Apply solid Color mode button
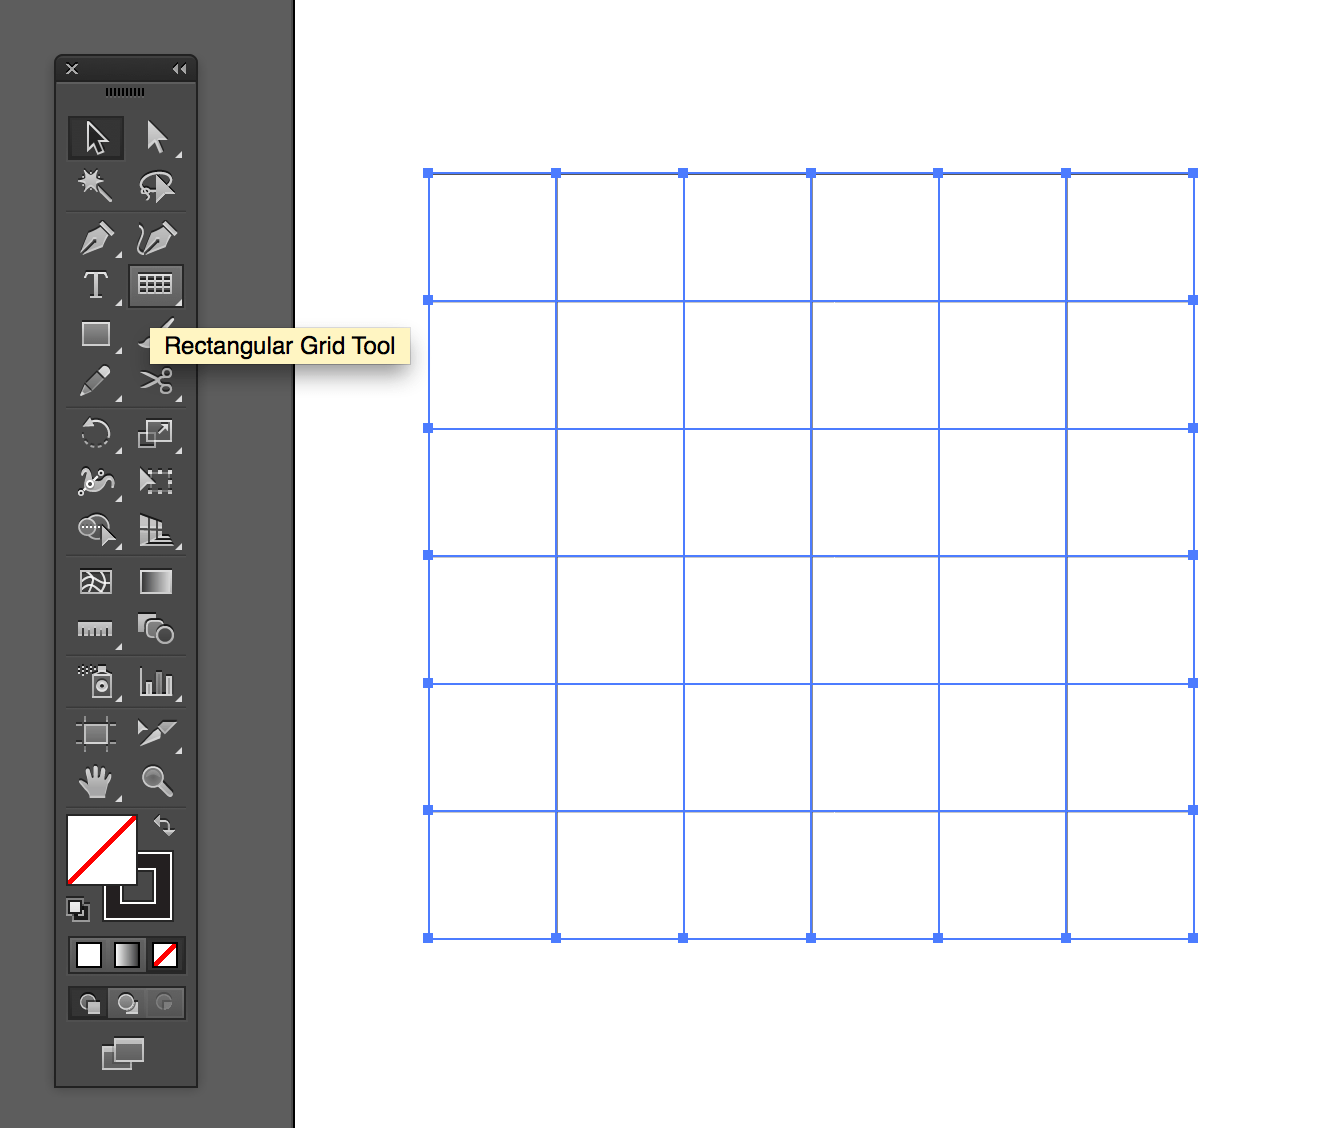The height and width of the screenshot is (1128, 1322). (x=89, y=955)
